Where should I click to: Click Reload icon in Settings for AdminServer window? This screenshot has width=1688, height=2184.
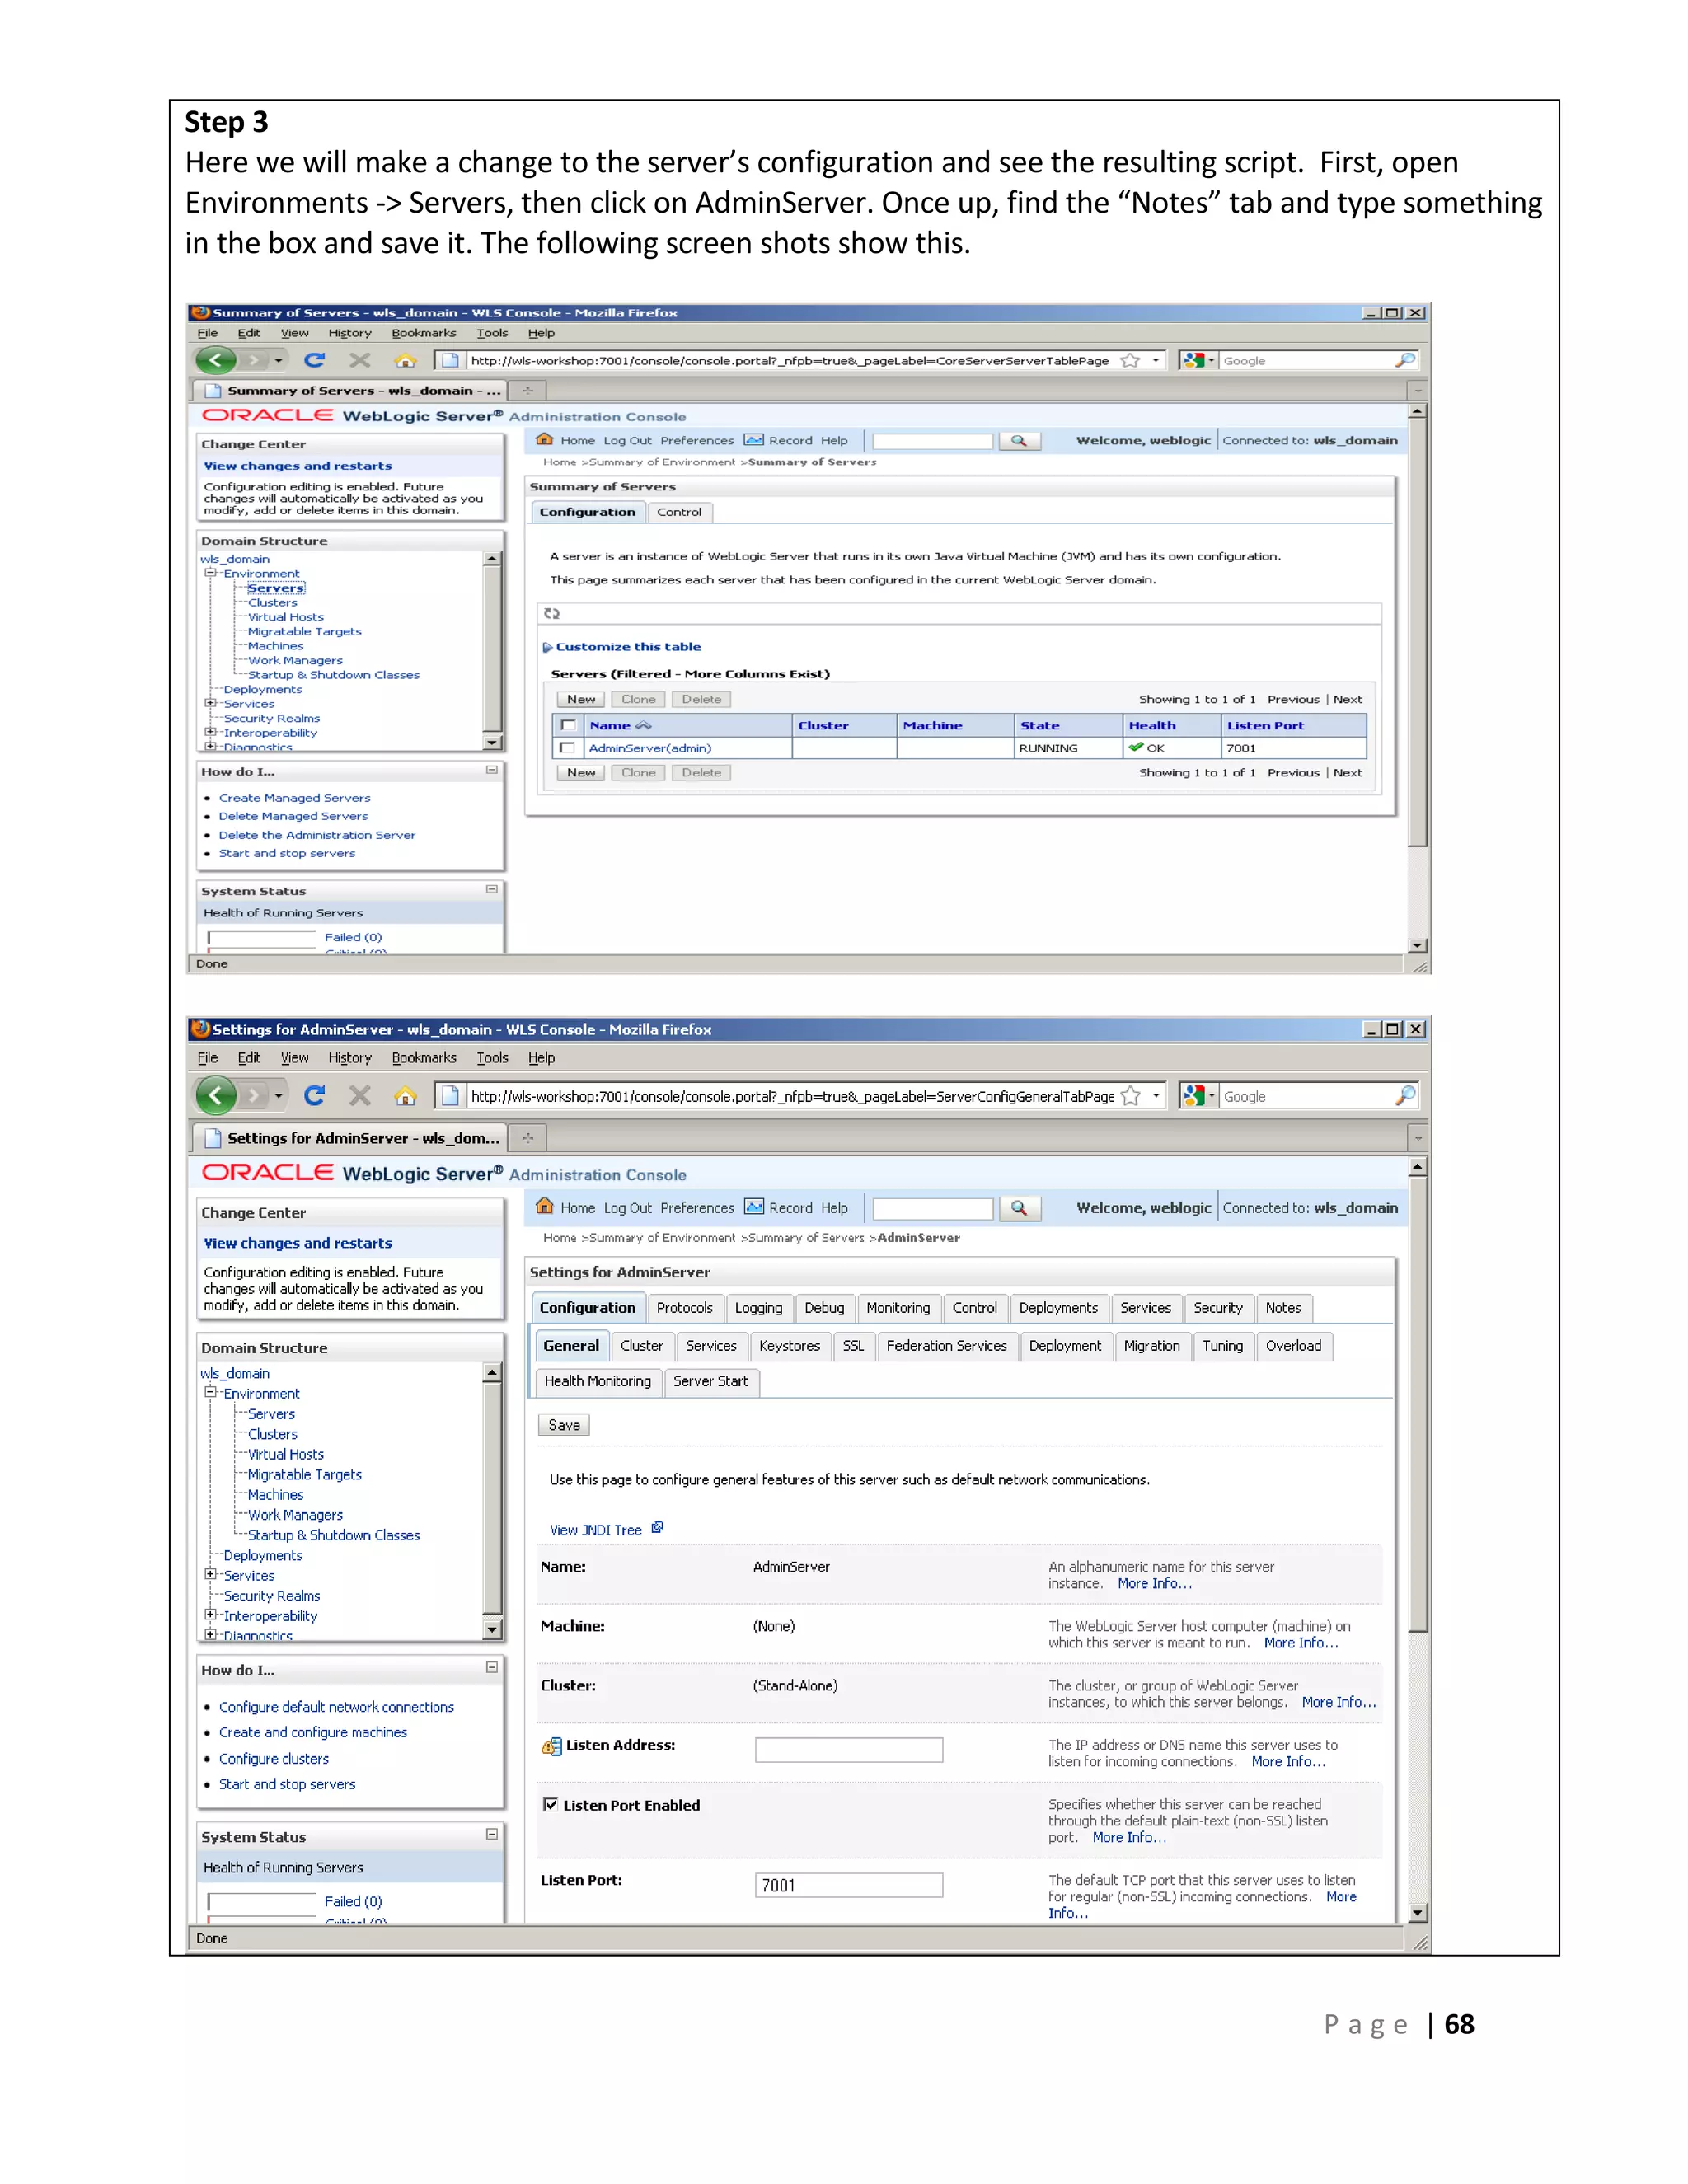pos(314,1096)
